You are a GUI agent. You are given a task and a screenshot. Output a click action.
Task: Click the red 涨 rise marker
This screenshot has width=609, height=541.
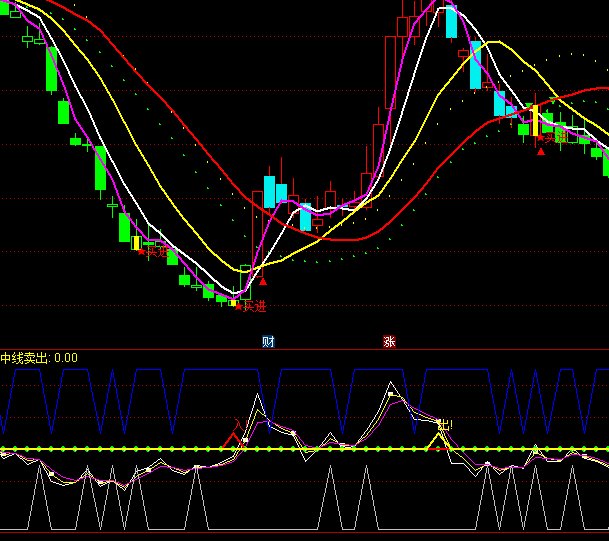389,341
